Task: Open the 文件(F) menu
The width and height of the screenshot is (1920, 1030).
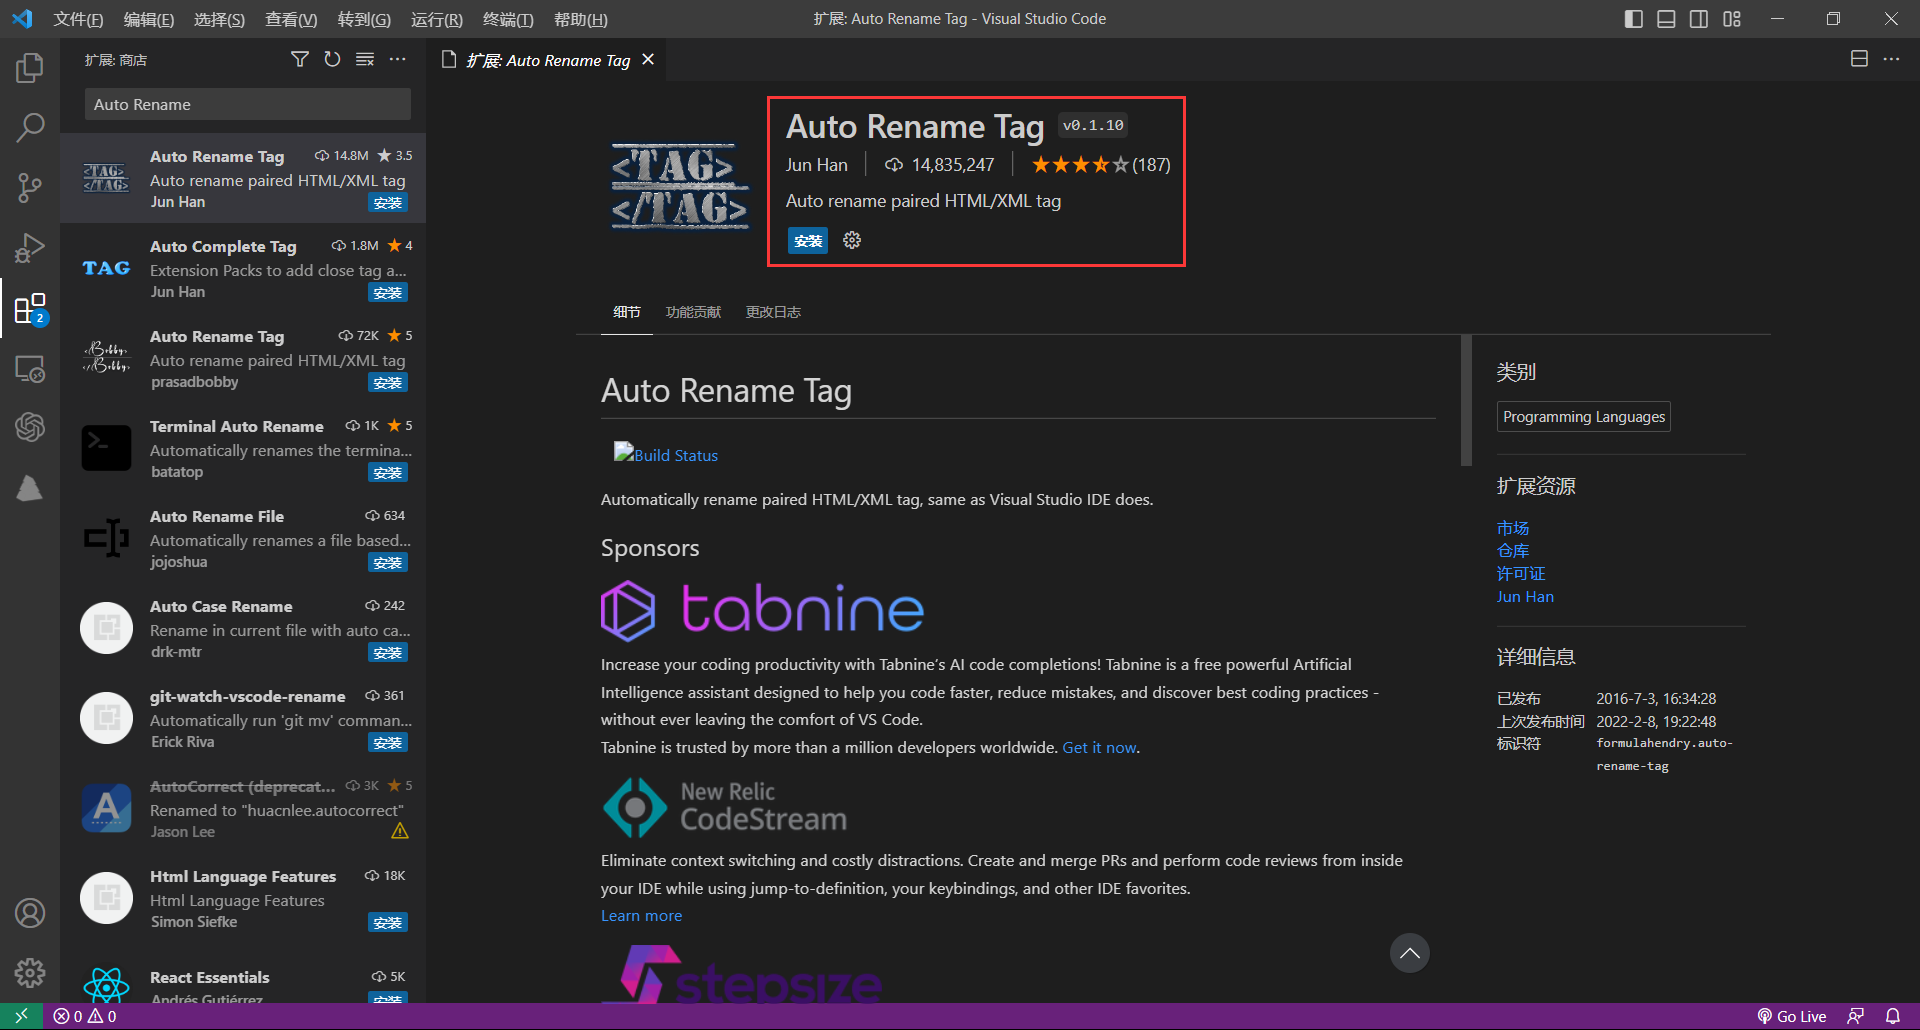Action: click(x=78, y=19)
